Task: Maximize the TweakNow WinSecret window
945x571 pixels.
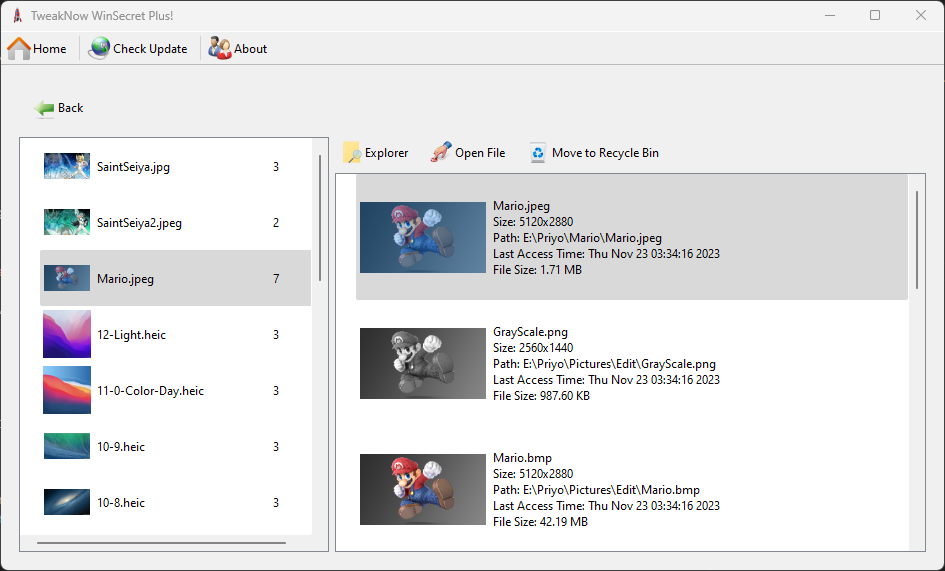Action: [875, 15]
